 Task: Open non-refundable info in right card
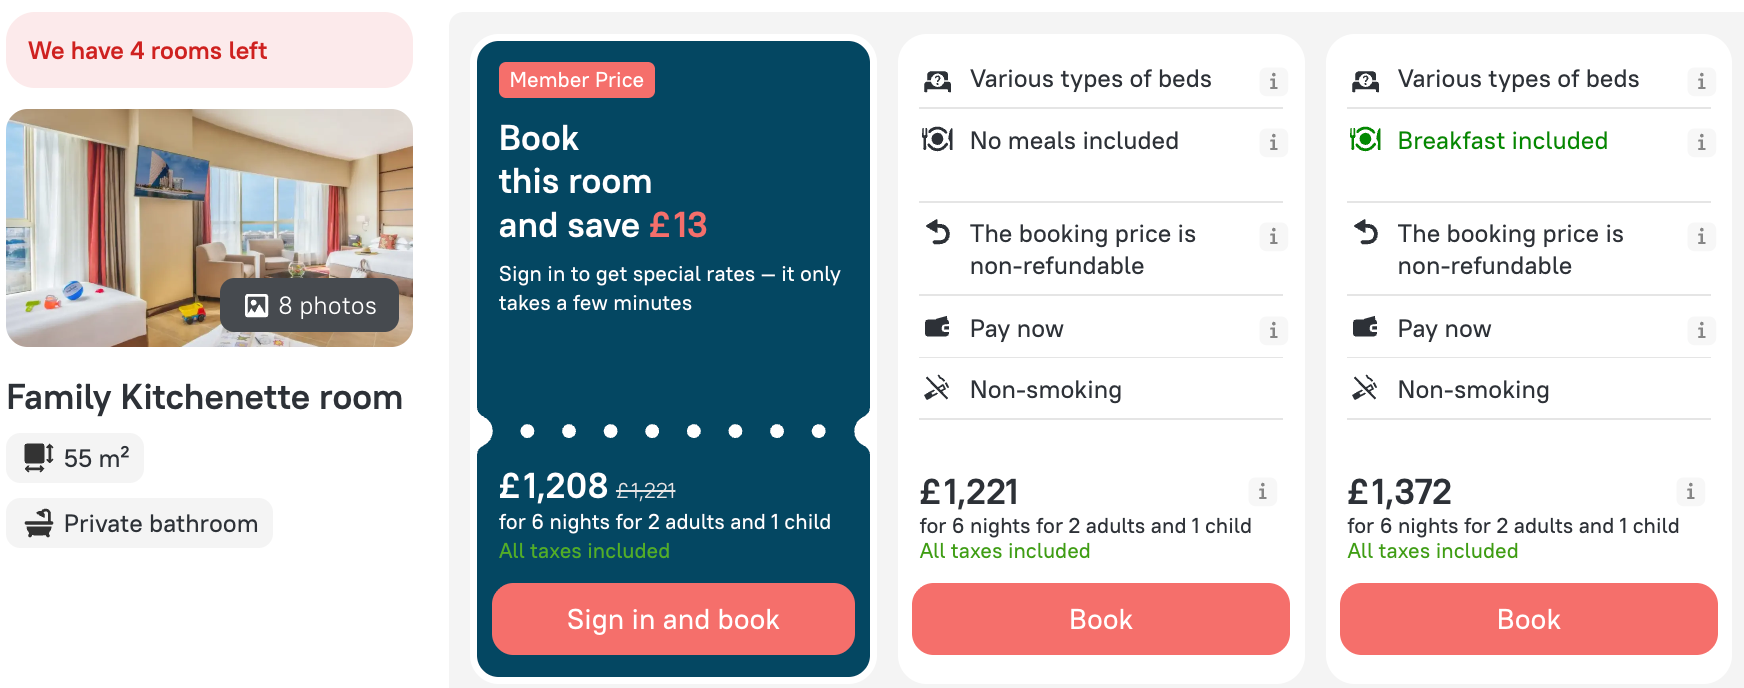pyautogui.click(x=1701, y=236)
